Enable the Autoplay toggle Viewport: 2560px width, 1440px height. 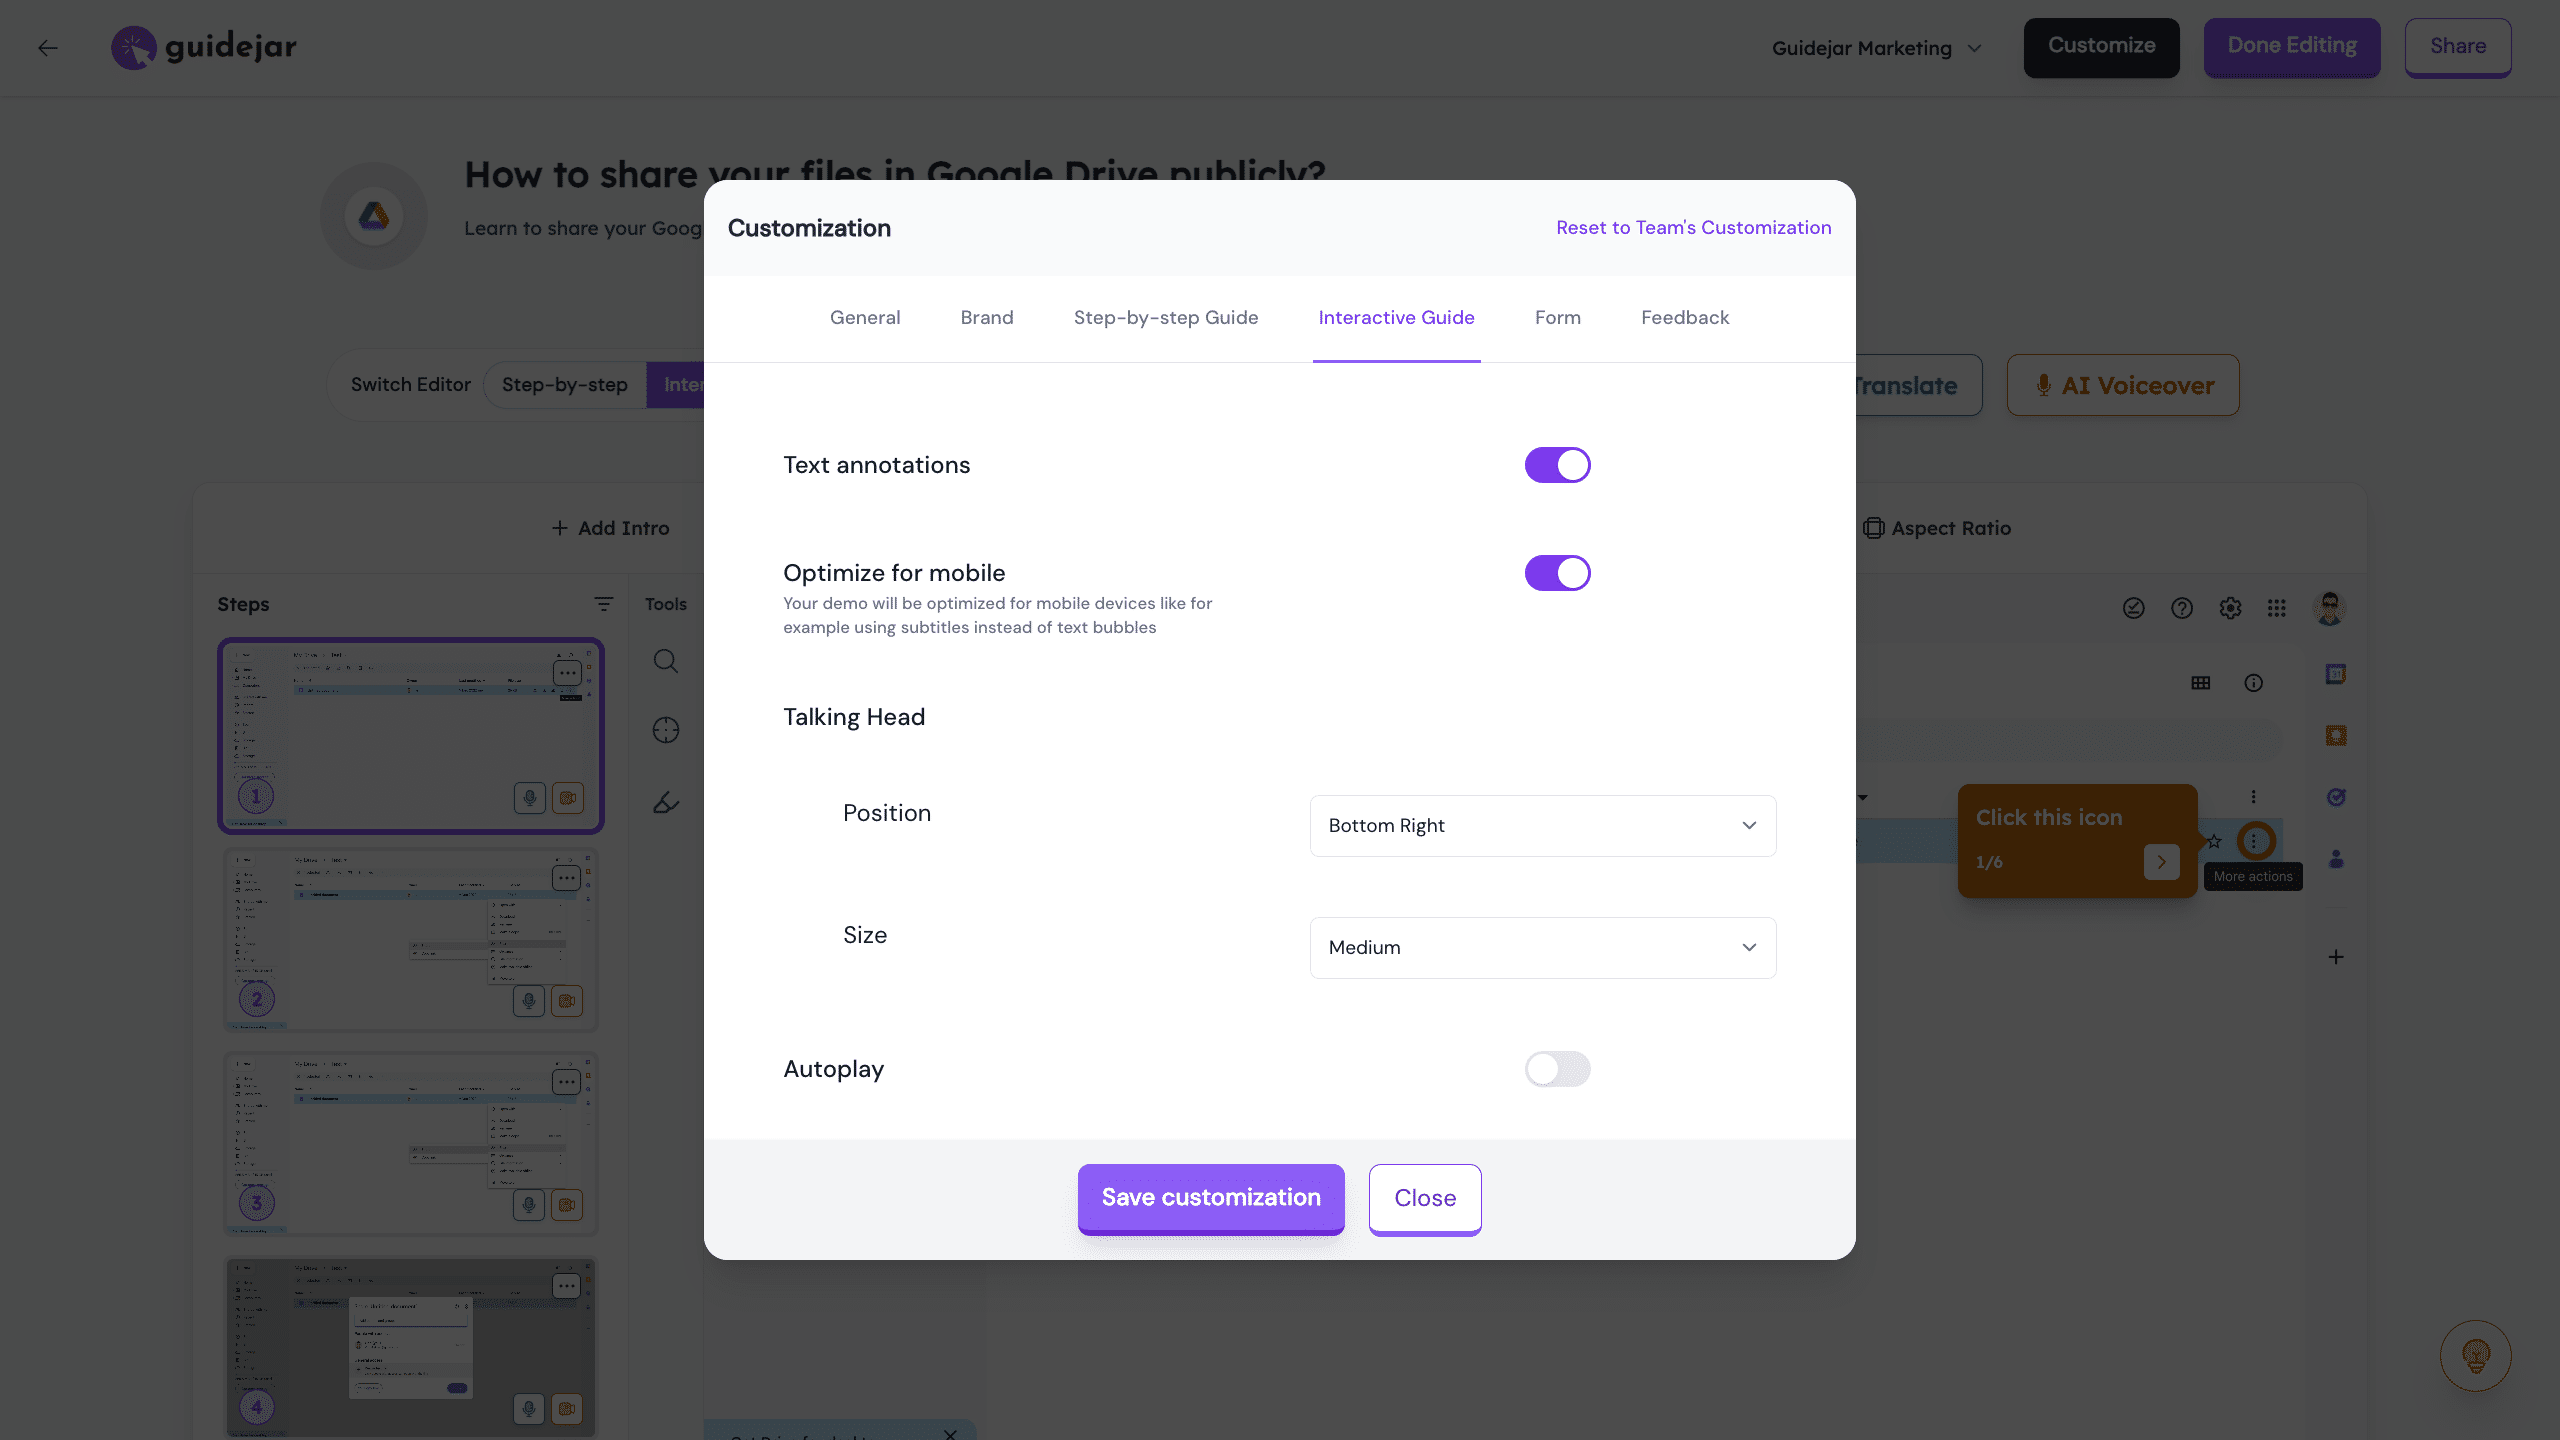pos(1557,1069)
